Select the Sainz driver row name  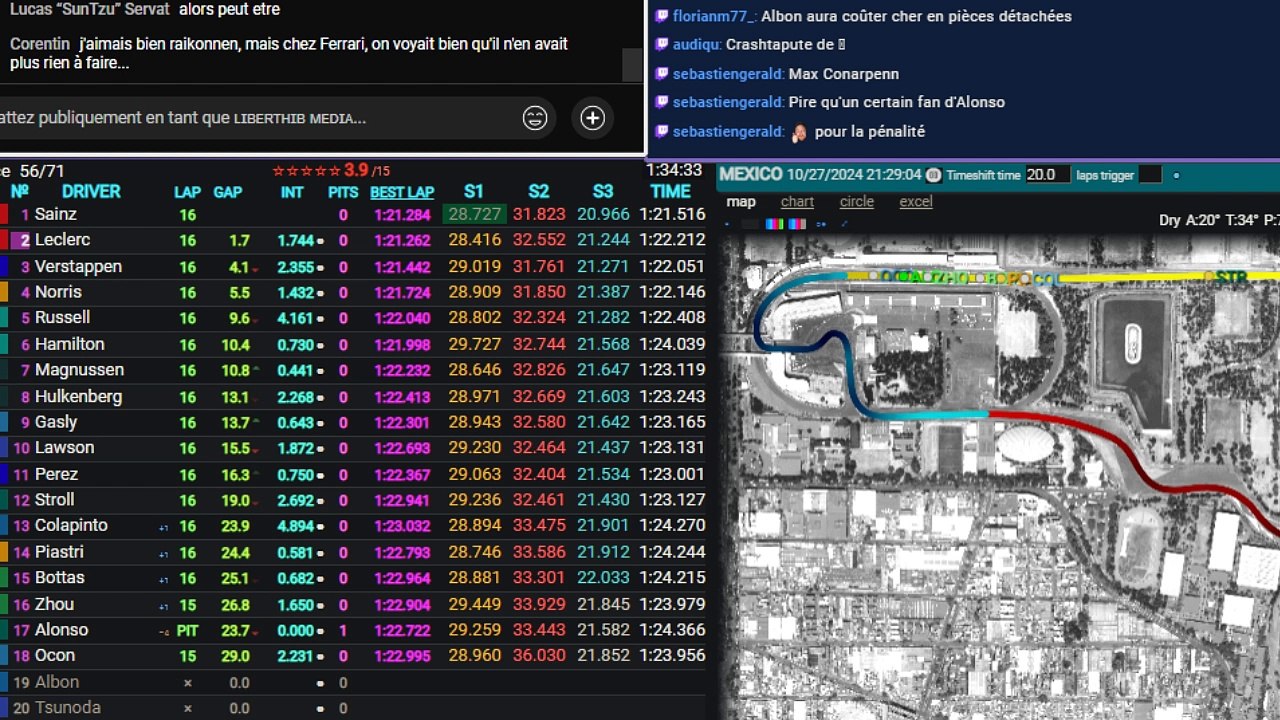56,214
